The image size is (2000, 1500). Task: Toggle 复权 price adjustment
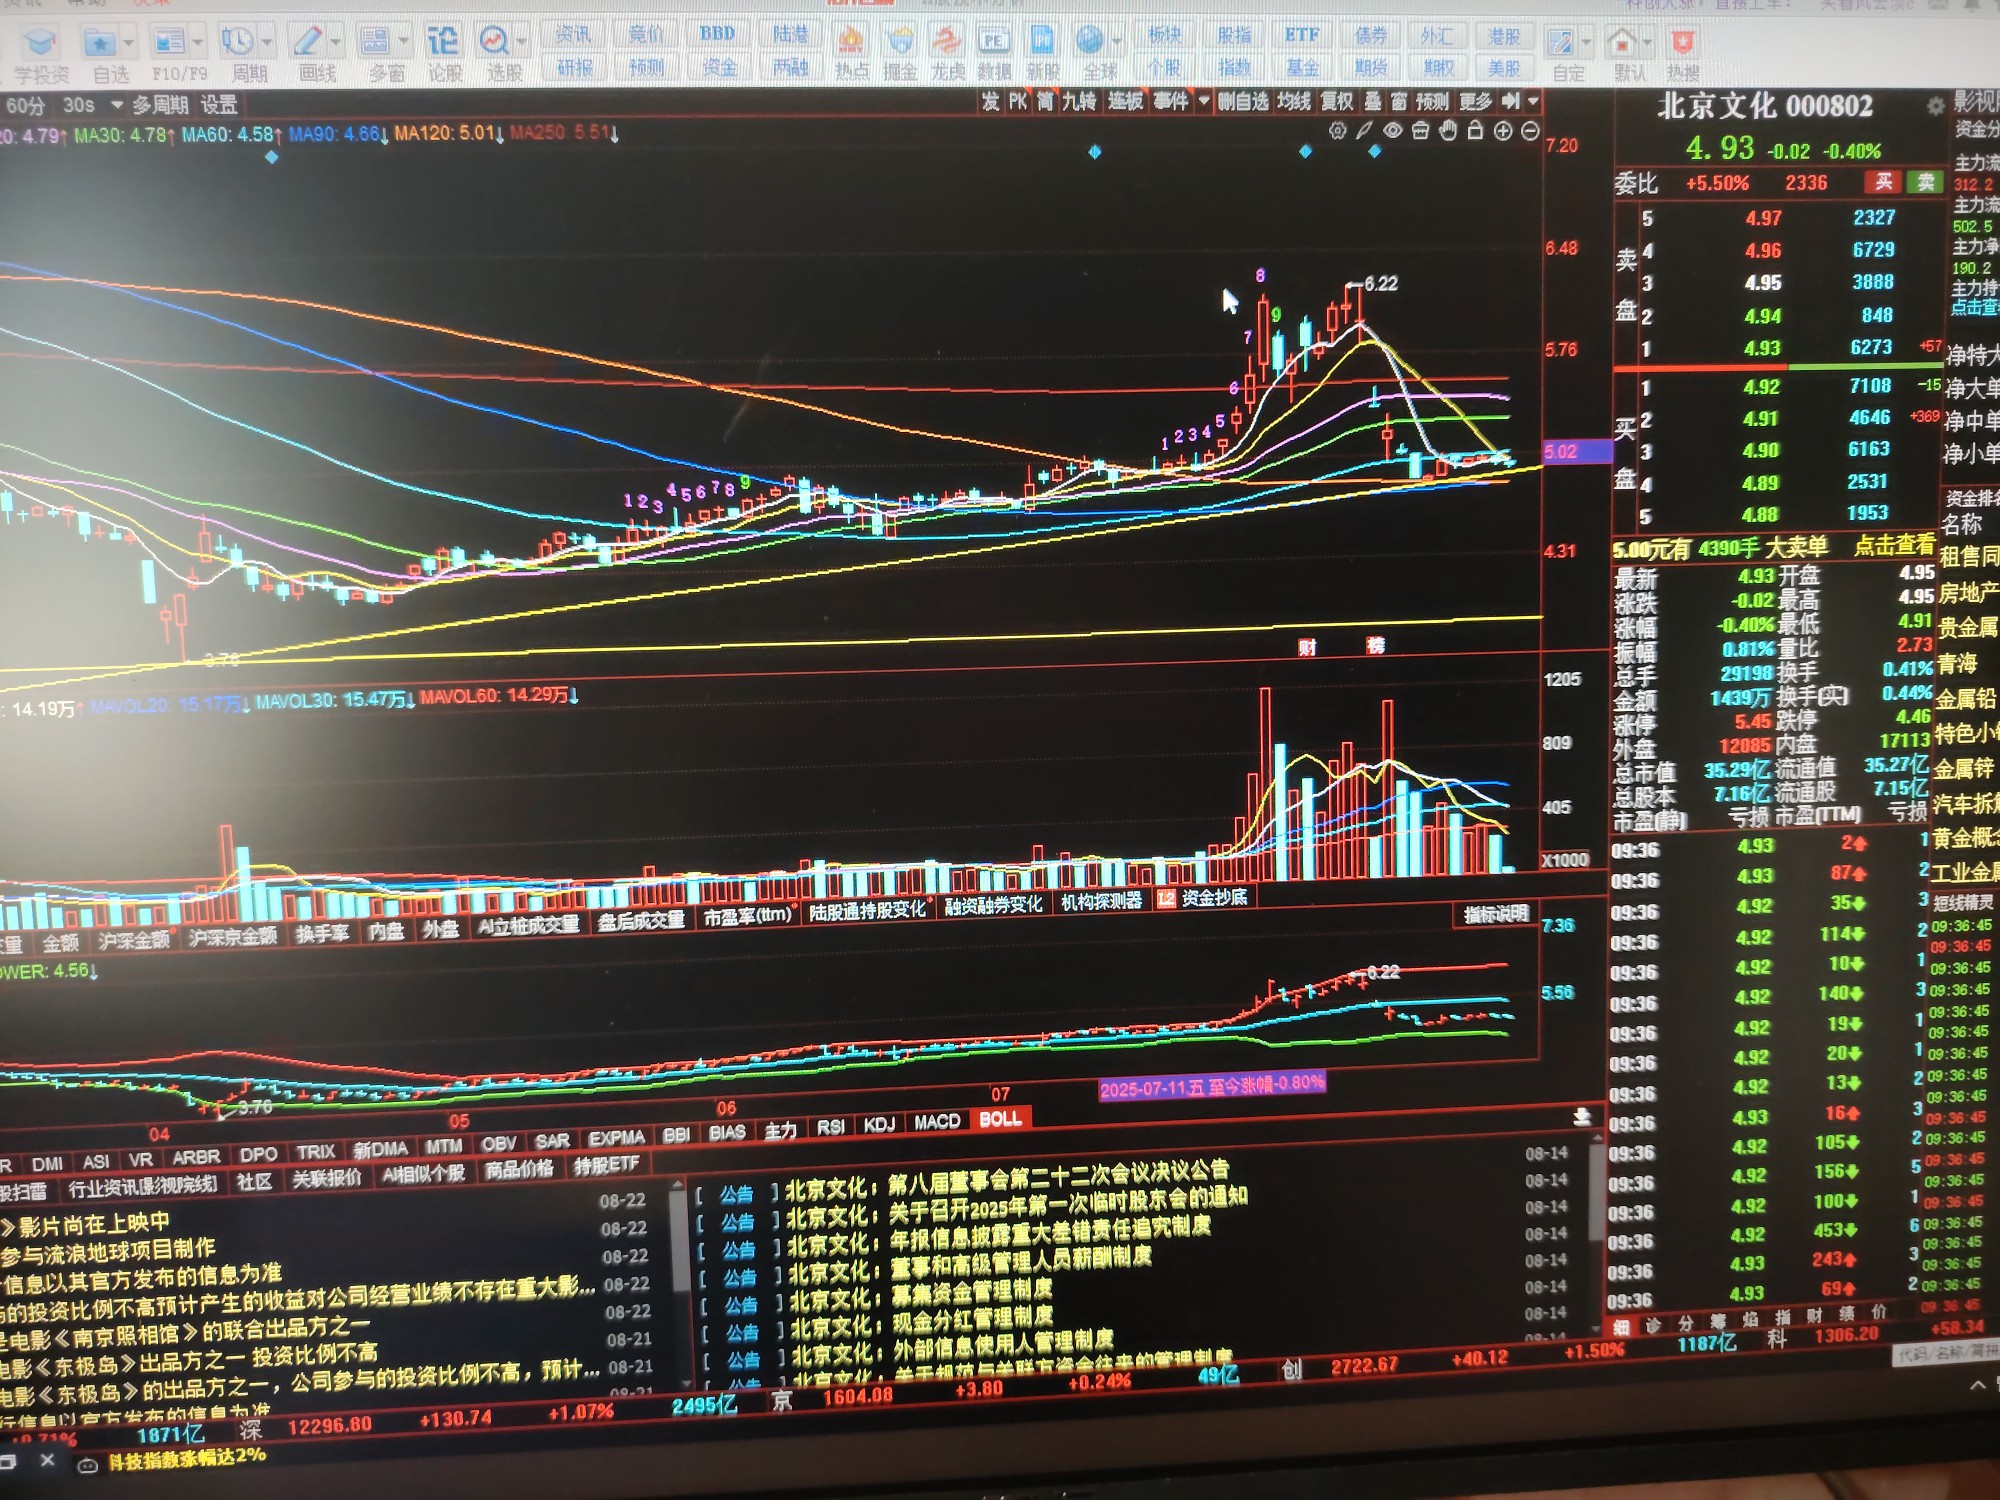coord(1337,102)
